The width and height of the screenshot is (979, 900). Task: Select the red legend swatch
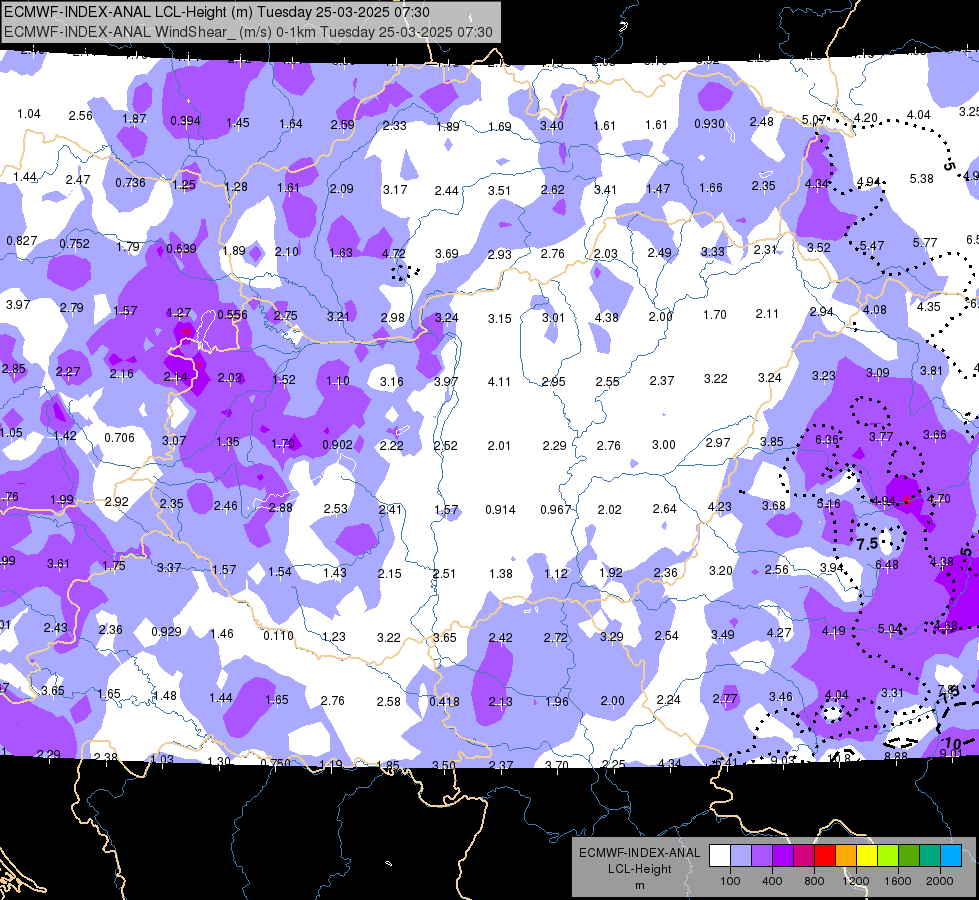[x=825, y=856]
